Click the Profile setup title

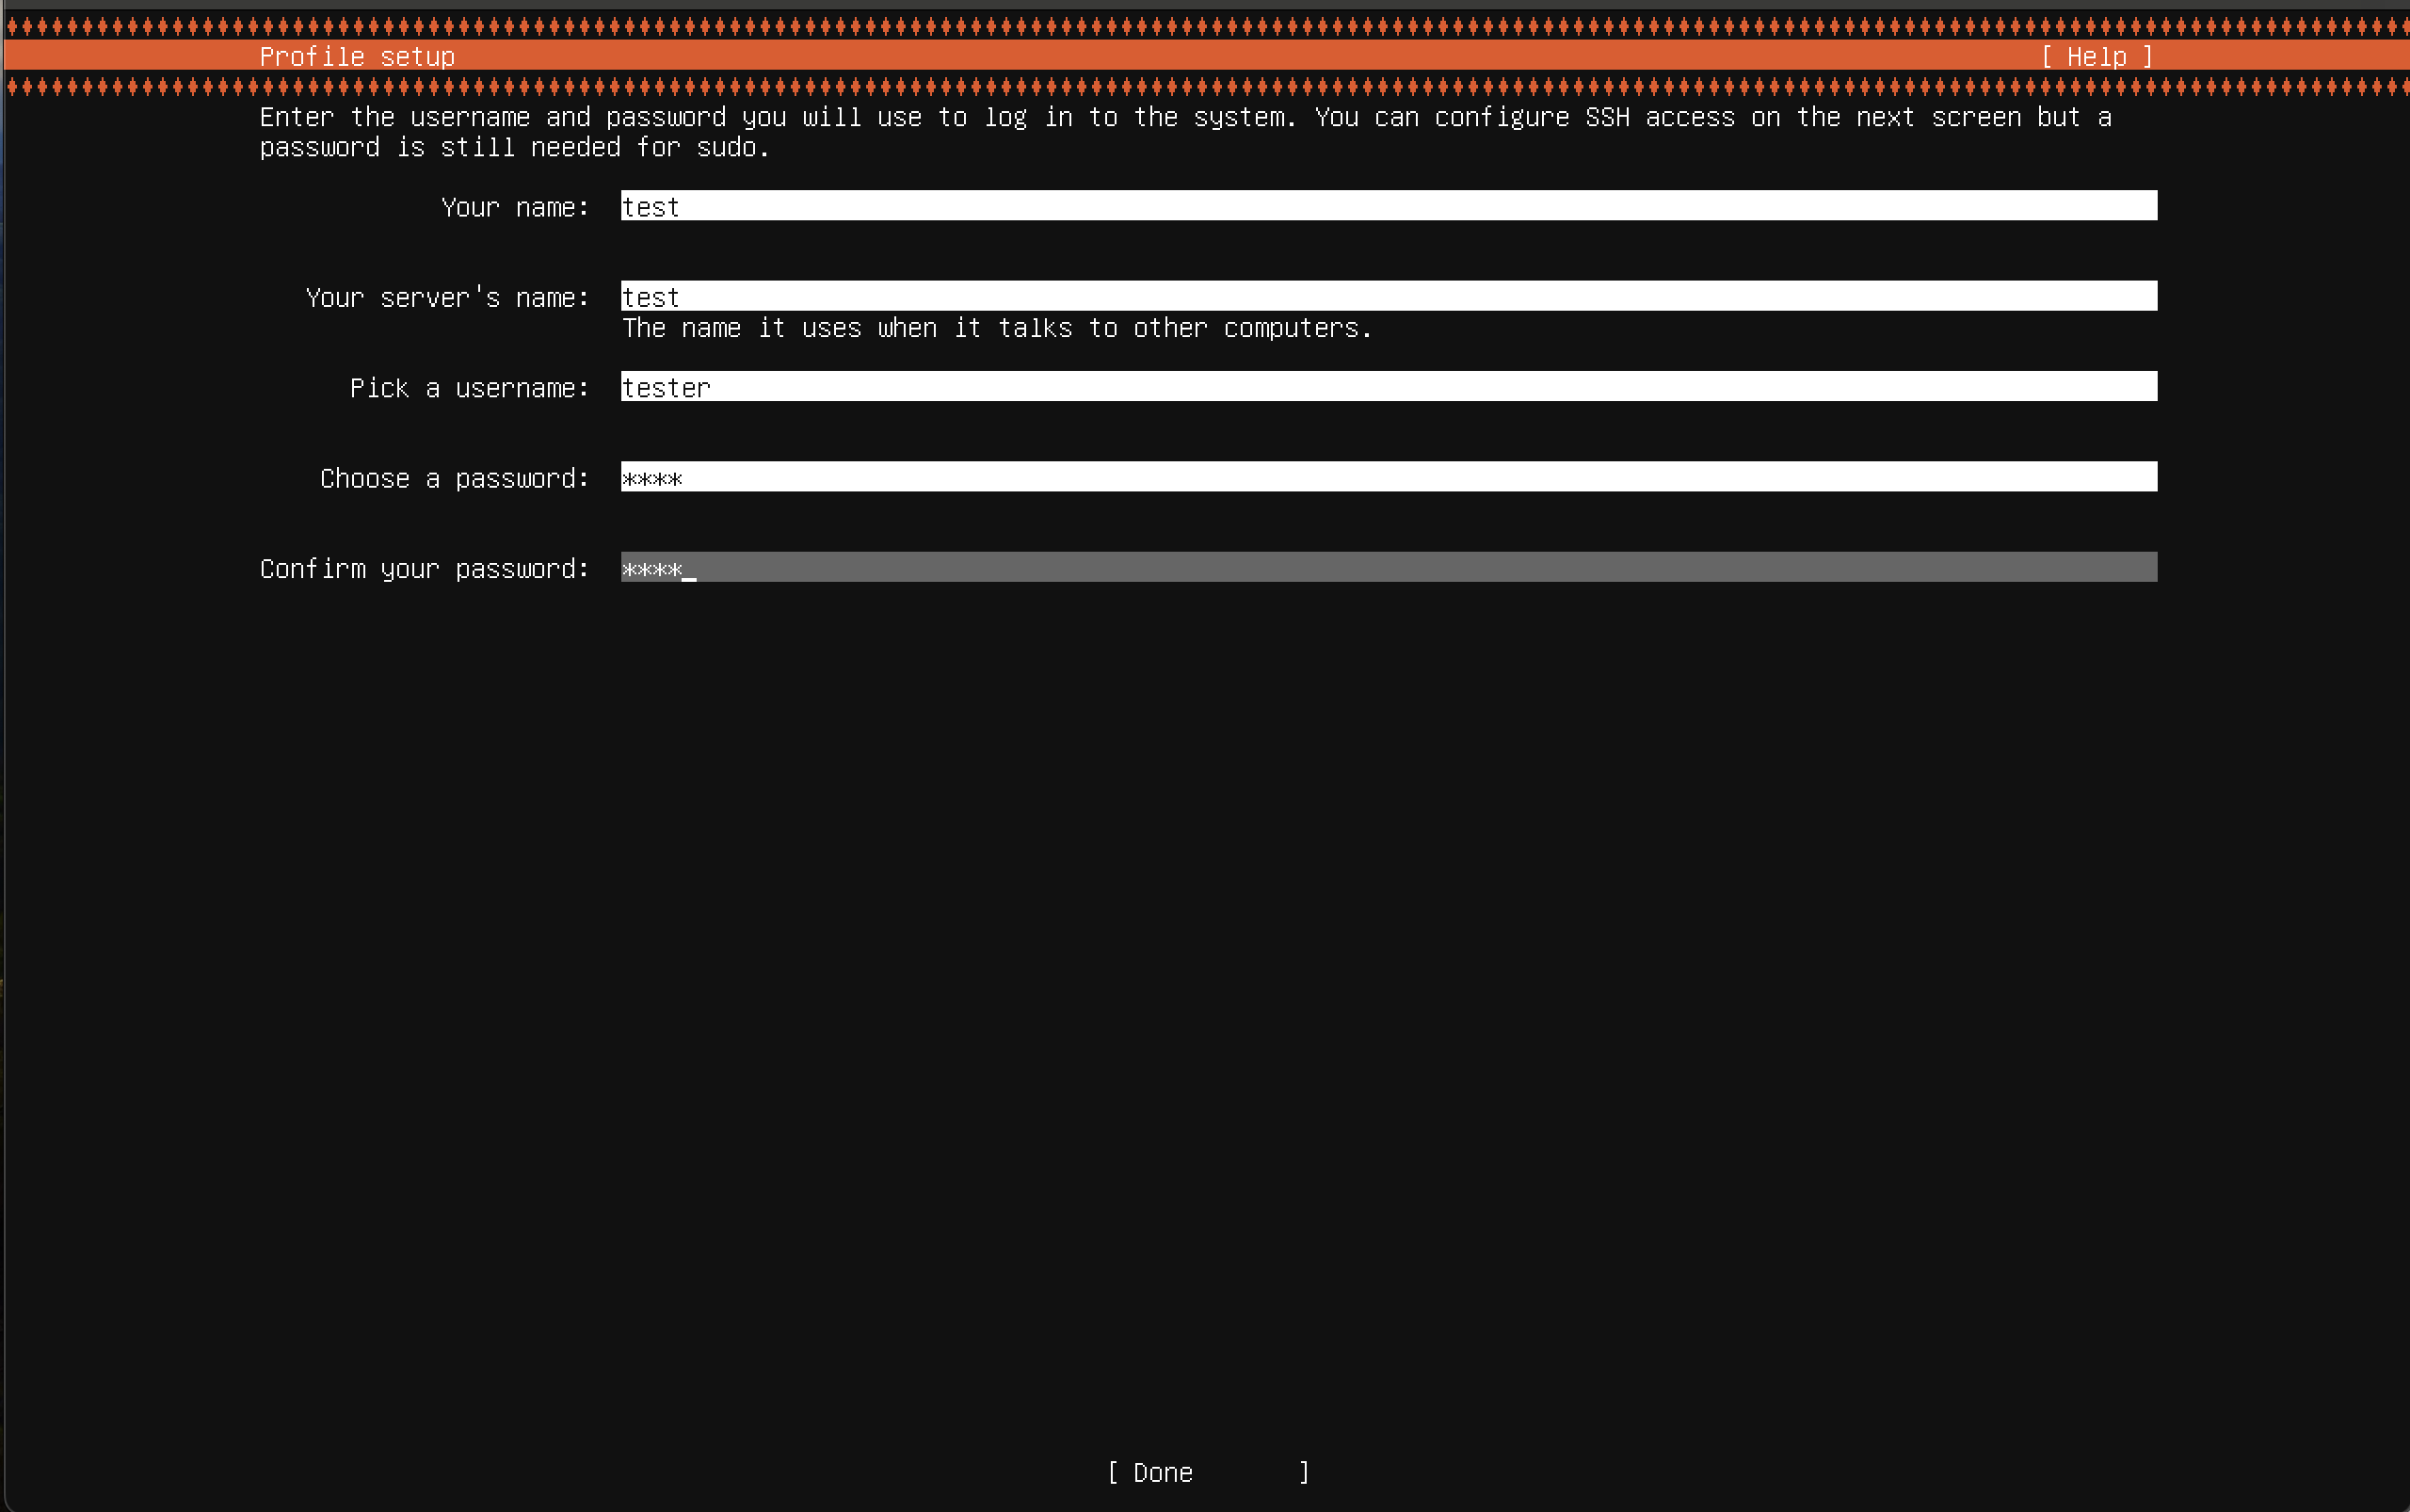click(357, 57)
